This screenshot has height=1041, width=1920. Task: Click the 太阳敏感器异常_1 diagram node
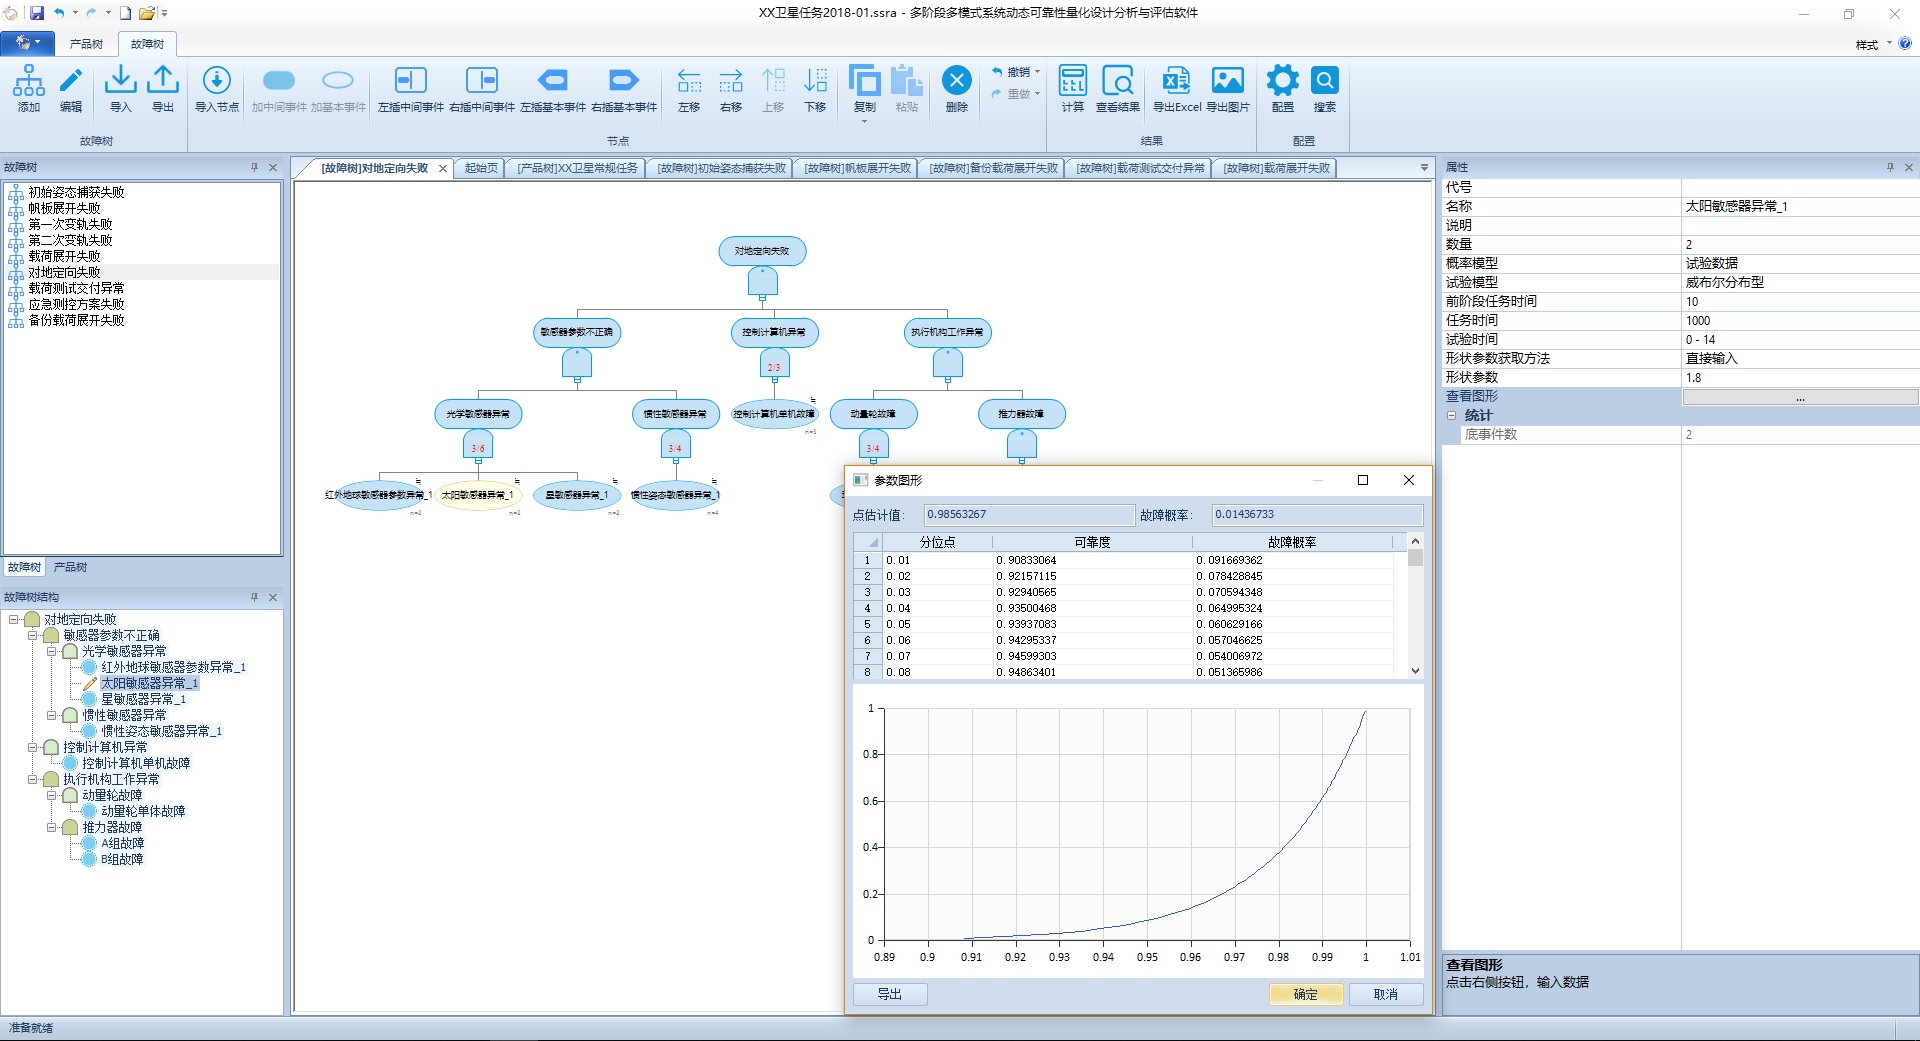tap(477, 495)
